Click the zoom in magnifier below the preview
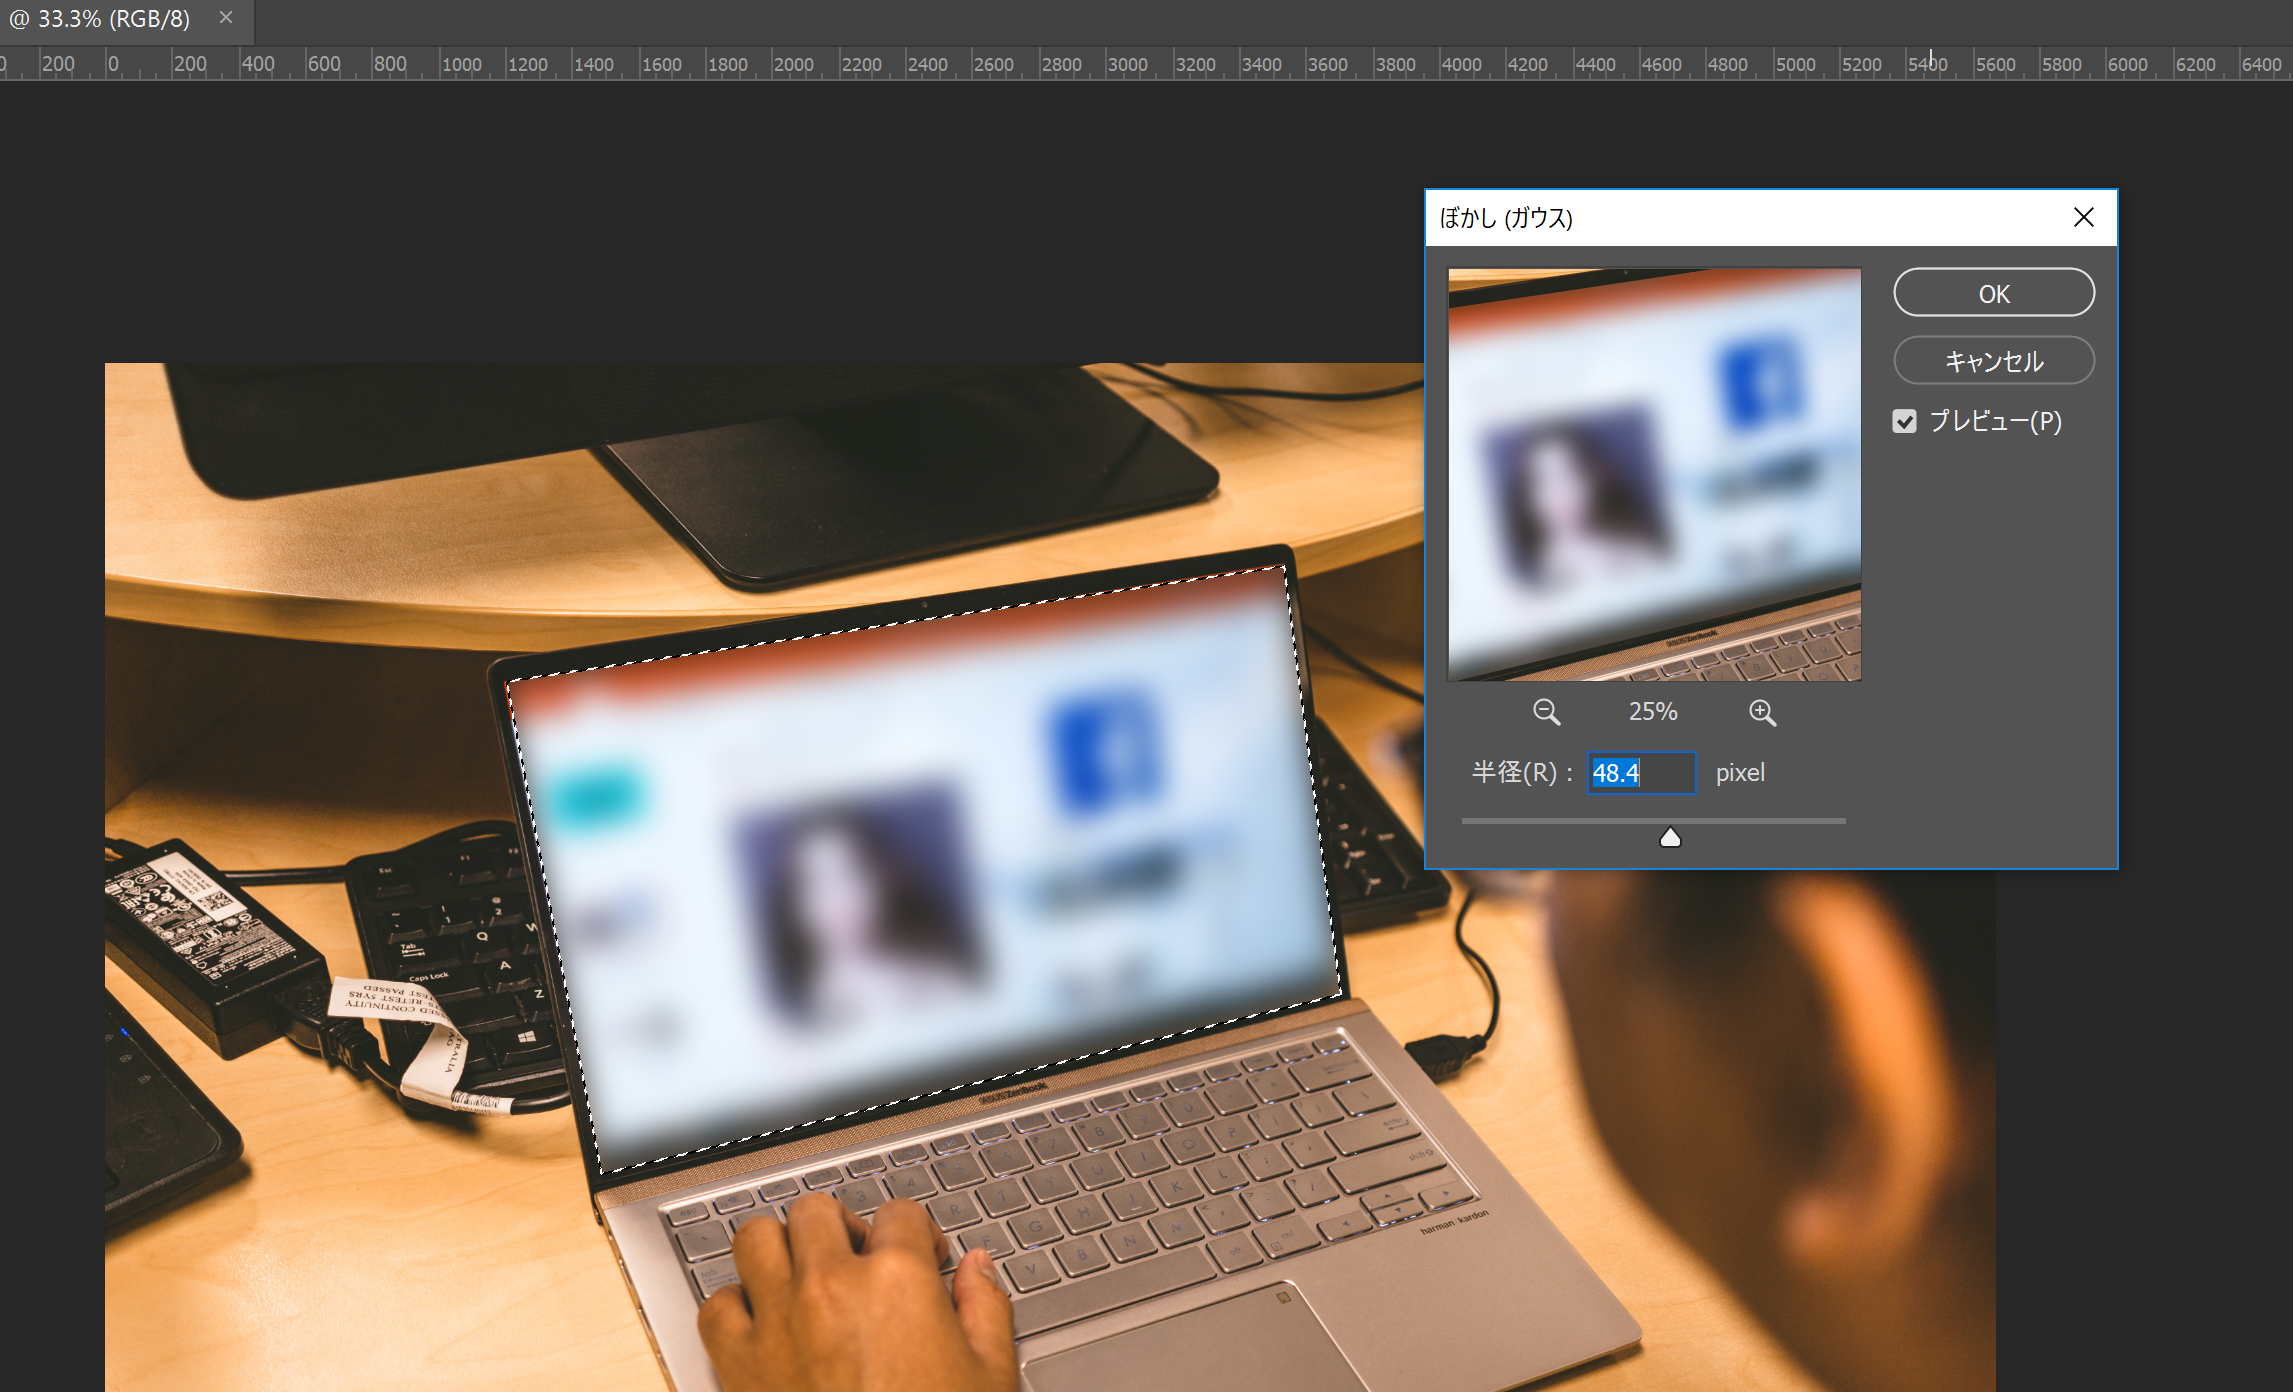 click(x=1762, y=712)
